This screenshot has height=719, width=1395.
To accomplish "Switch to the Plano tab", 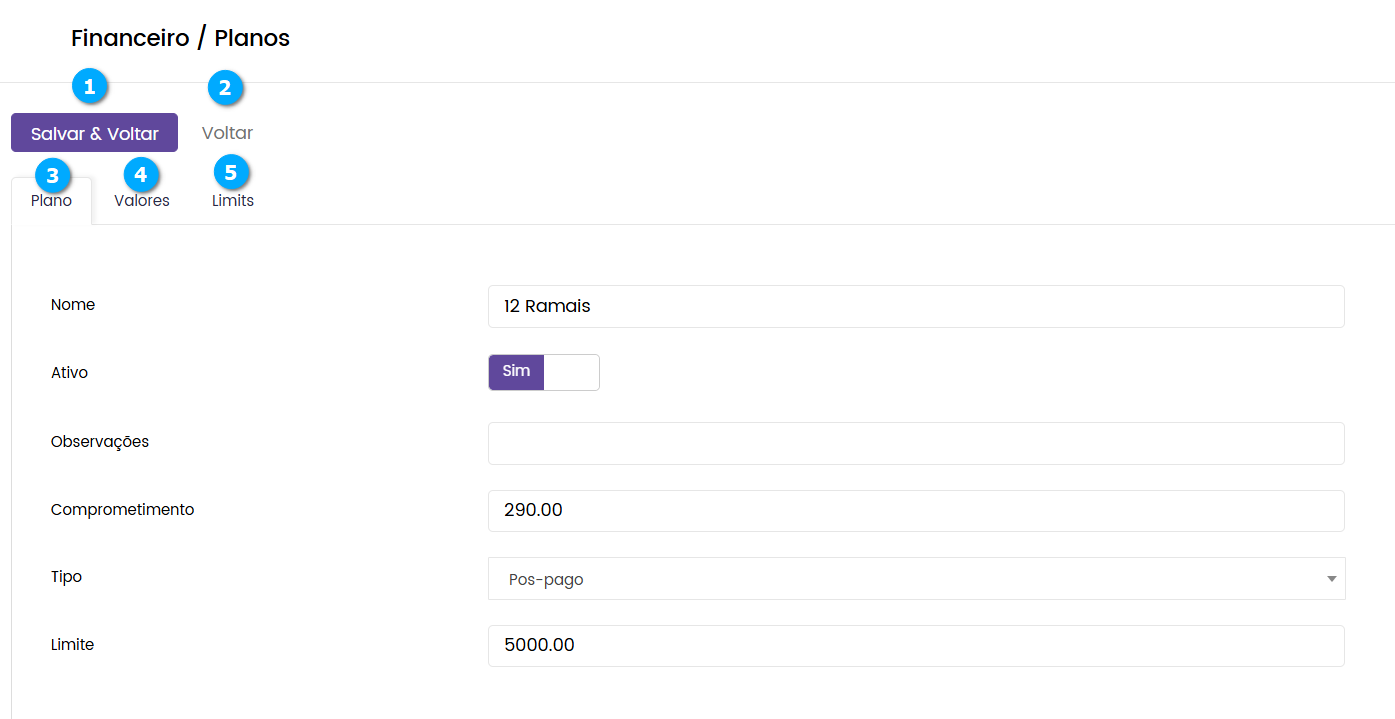I will [51, 201].
